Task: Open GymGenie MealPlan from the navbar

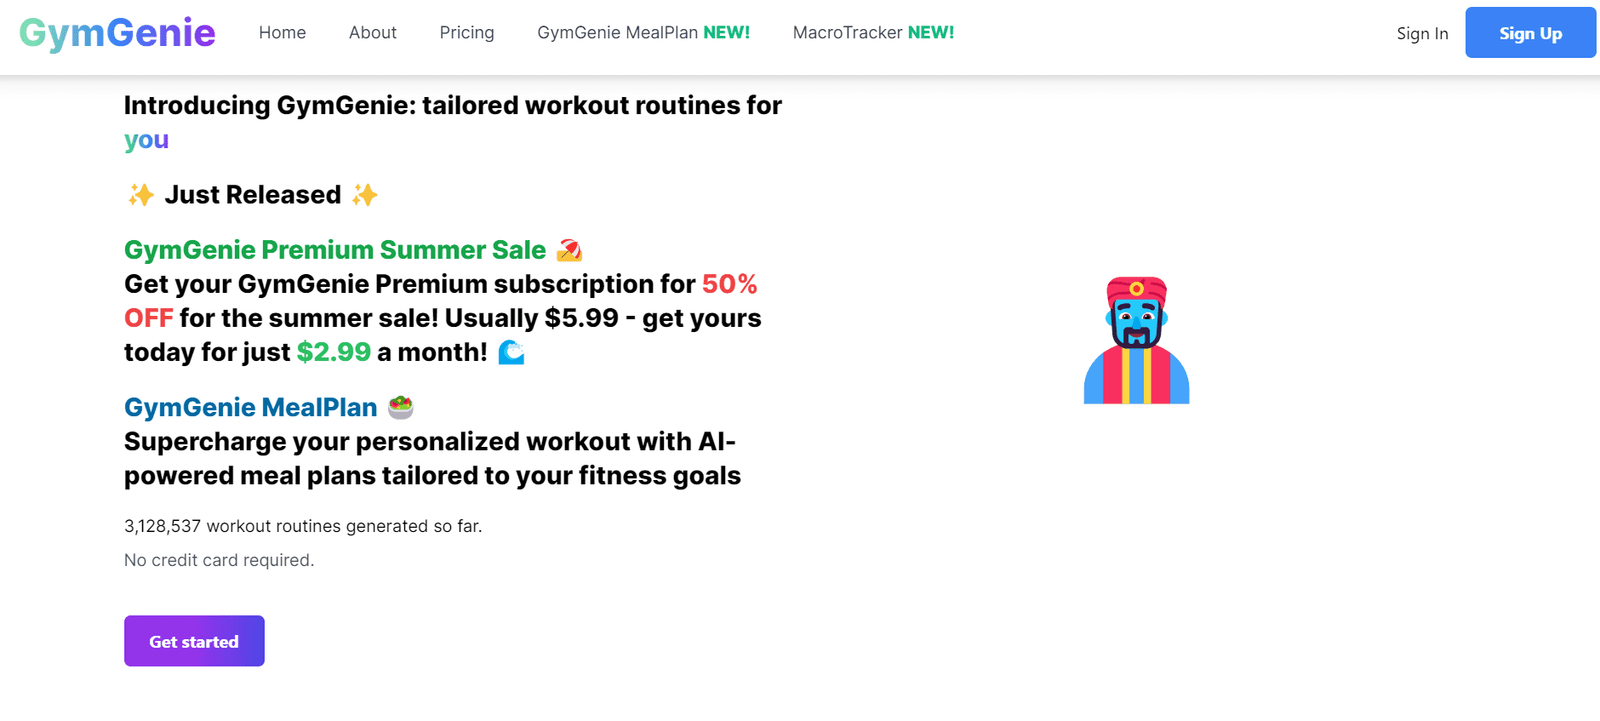Action: click(x=643, y=33)
